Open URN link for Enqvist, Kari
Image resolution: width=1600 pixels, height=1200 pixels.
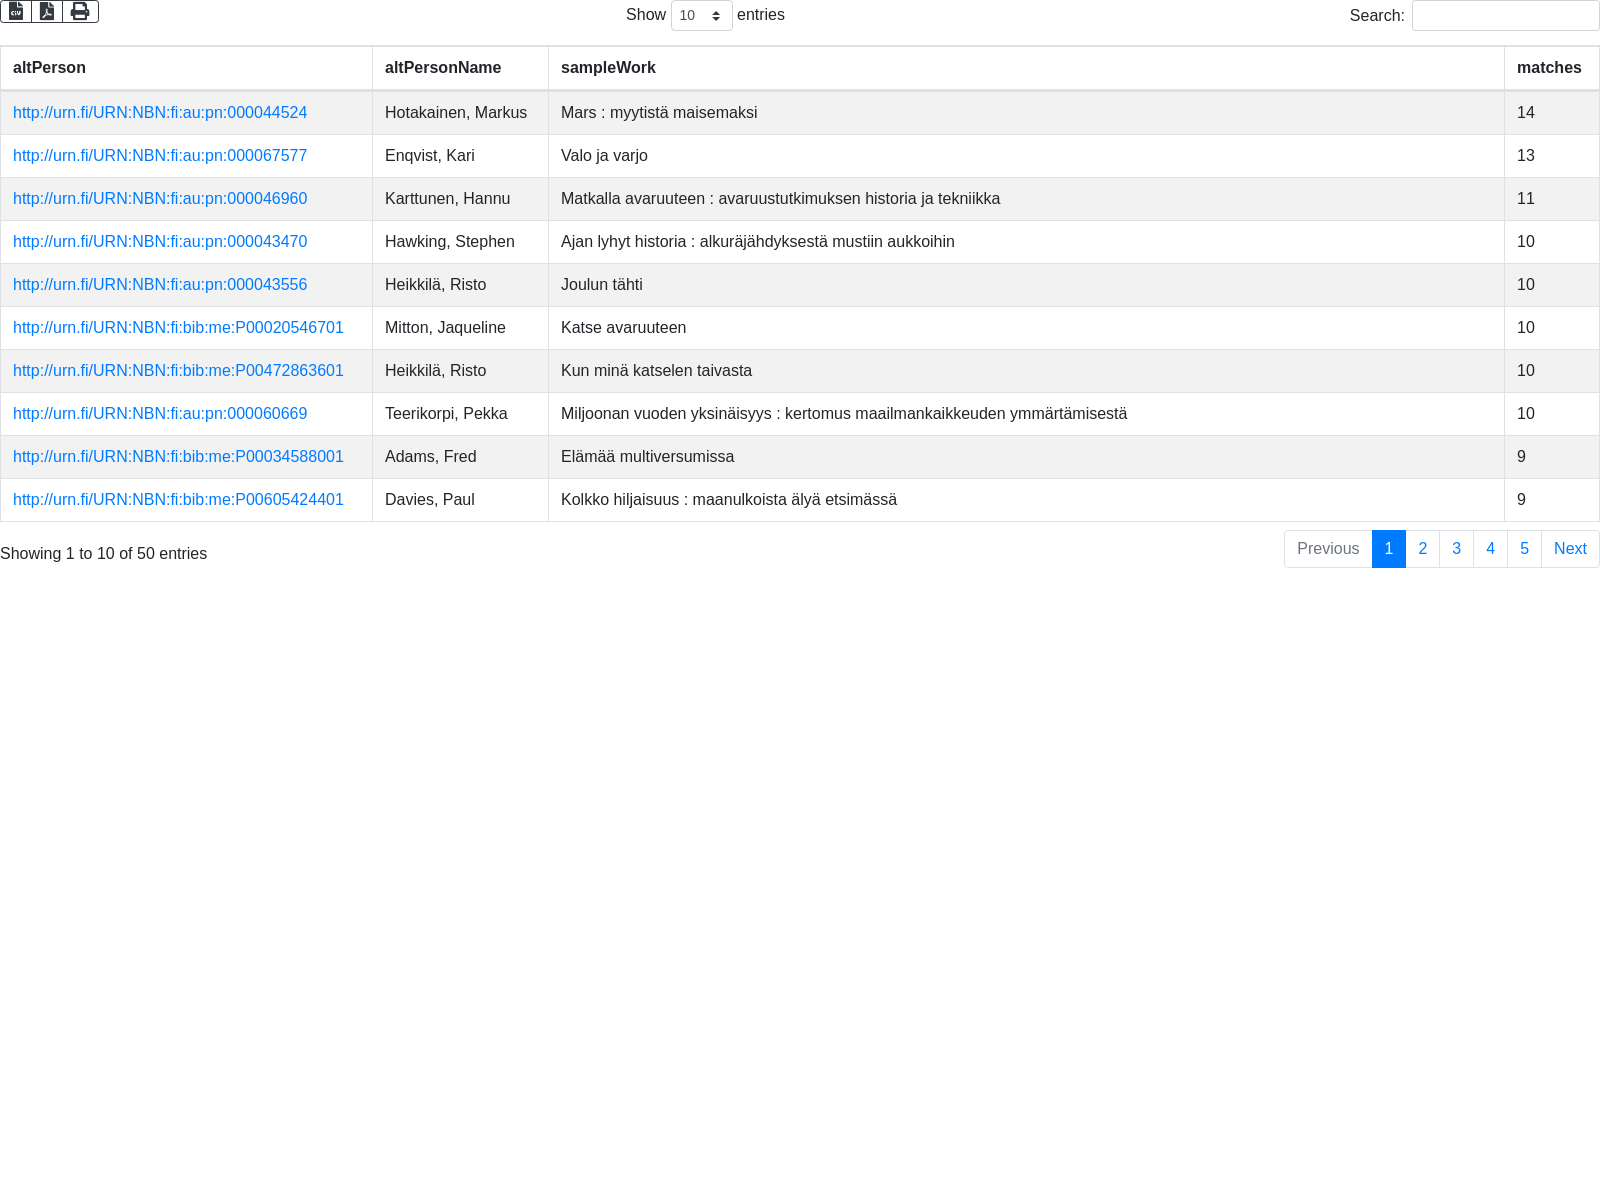click(x=160, y=156)
